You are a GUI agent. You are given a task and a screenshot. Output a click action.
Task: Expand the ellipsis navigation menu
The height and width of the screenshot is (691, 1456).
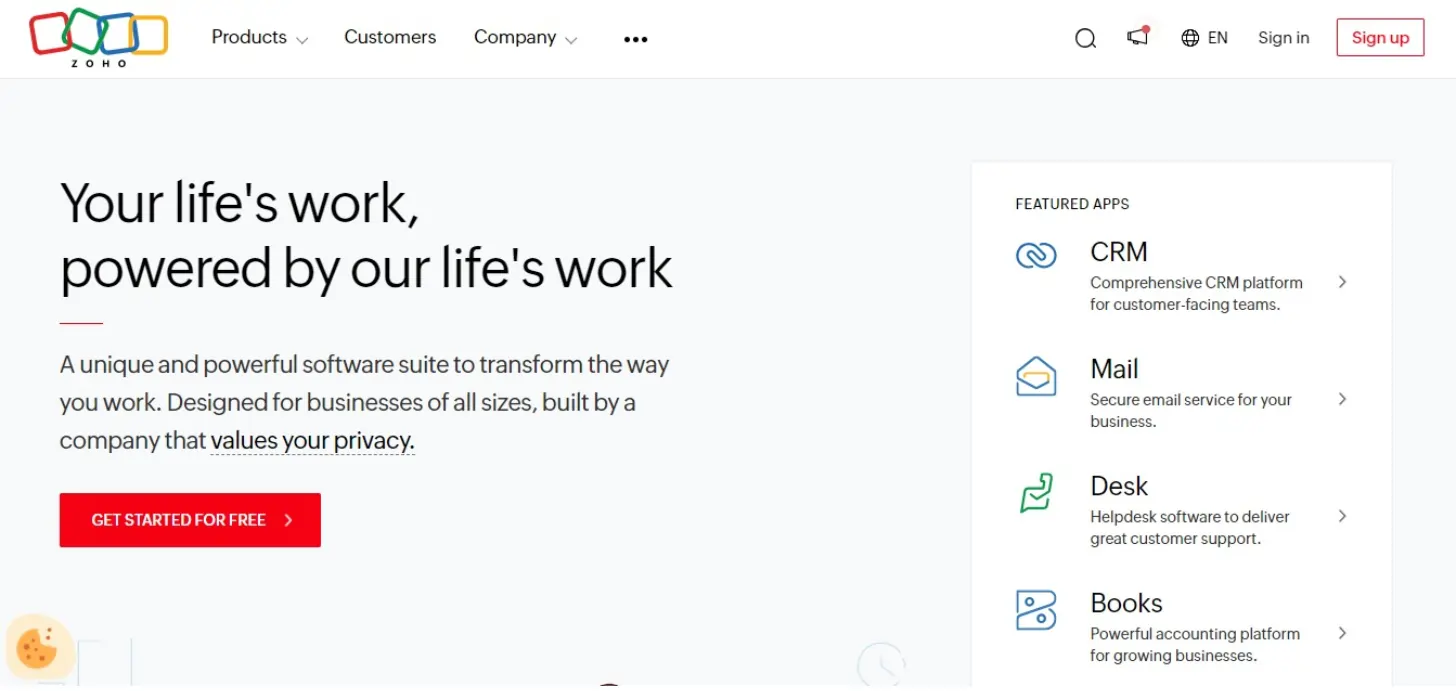coord(635,38)
